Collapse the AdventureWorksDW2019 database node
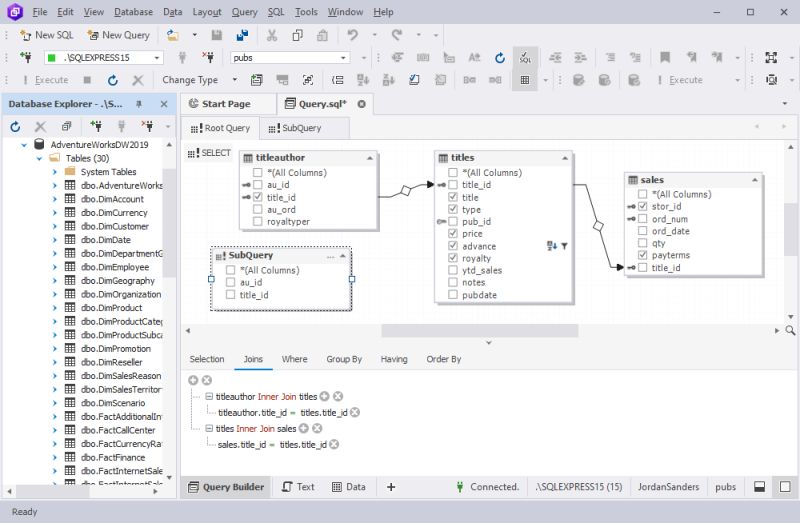800x523 pixels. pos(24,145)
